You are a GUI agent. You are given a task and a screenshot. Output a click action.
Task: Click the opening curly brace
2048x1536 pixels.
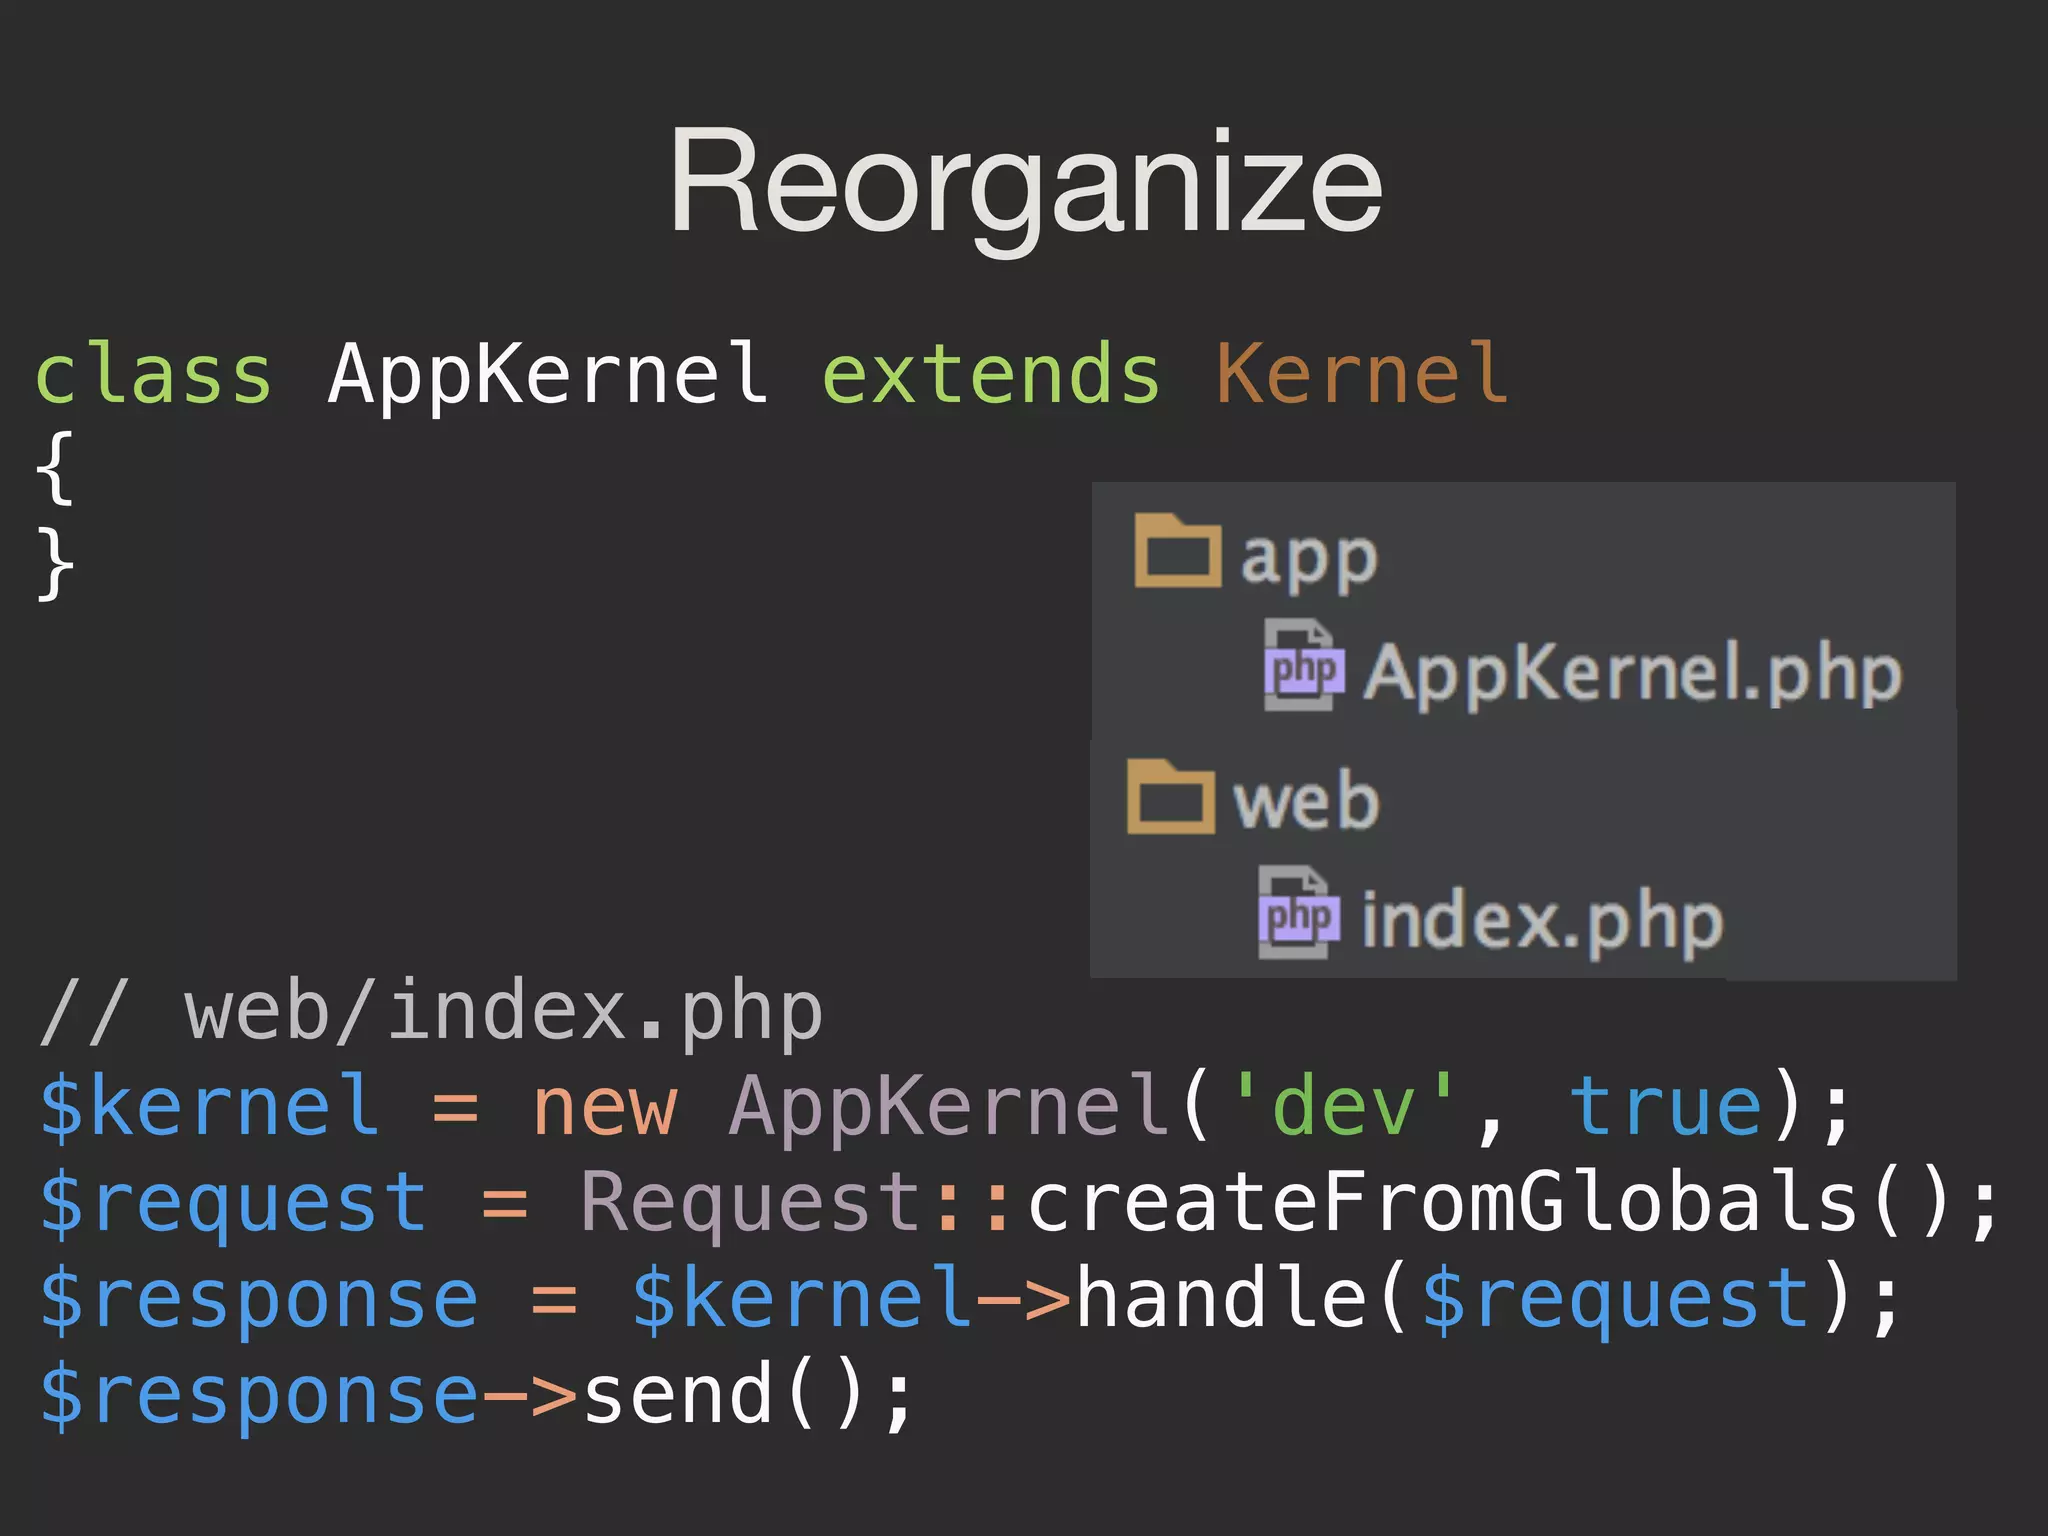(55, 467)
